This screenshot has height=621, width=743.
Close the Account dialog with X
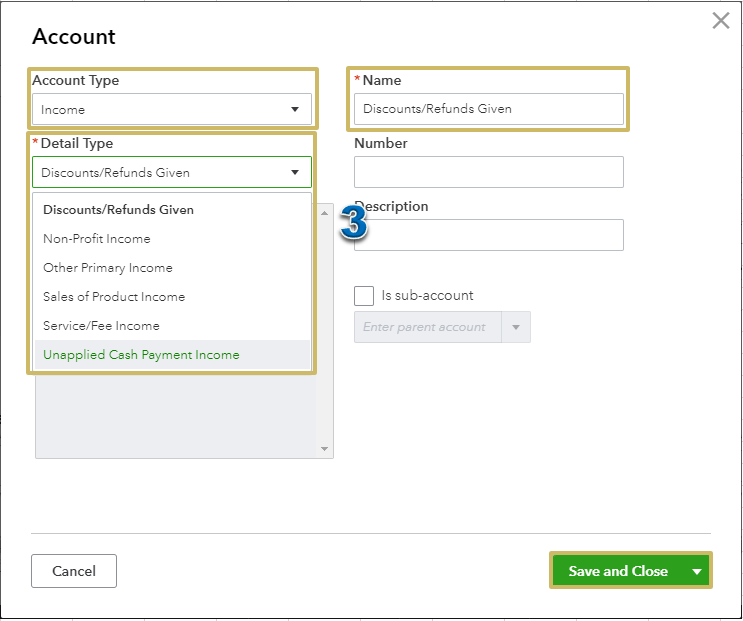pyautogui.click(x=720, y=20)
